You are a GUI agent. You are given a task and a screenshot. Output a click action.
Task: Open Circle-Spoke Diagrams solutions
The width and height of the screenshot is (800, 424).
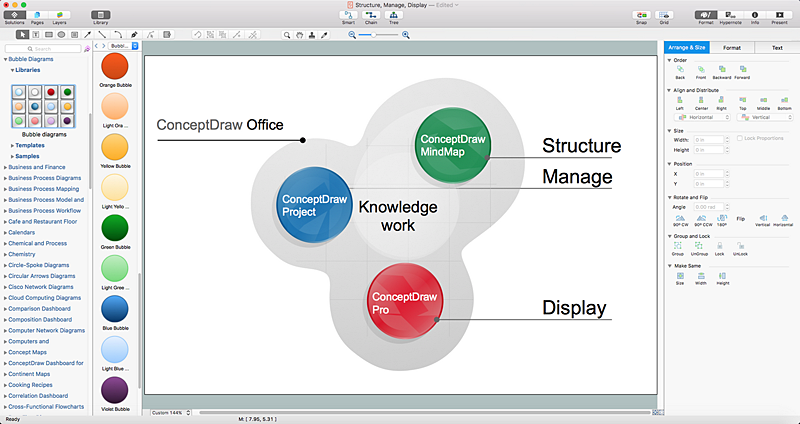(x=39, y=265)
